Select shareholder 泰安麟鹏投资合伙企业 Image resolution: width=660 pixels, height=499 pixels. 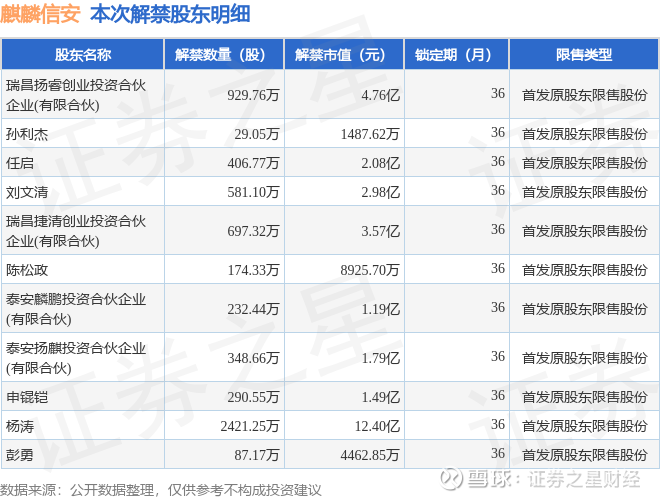(x=76, y=309)
